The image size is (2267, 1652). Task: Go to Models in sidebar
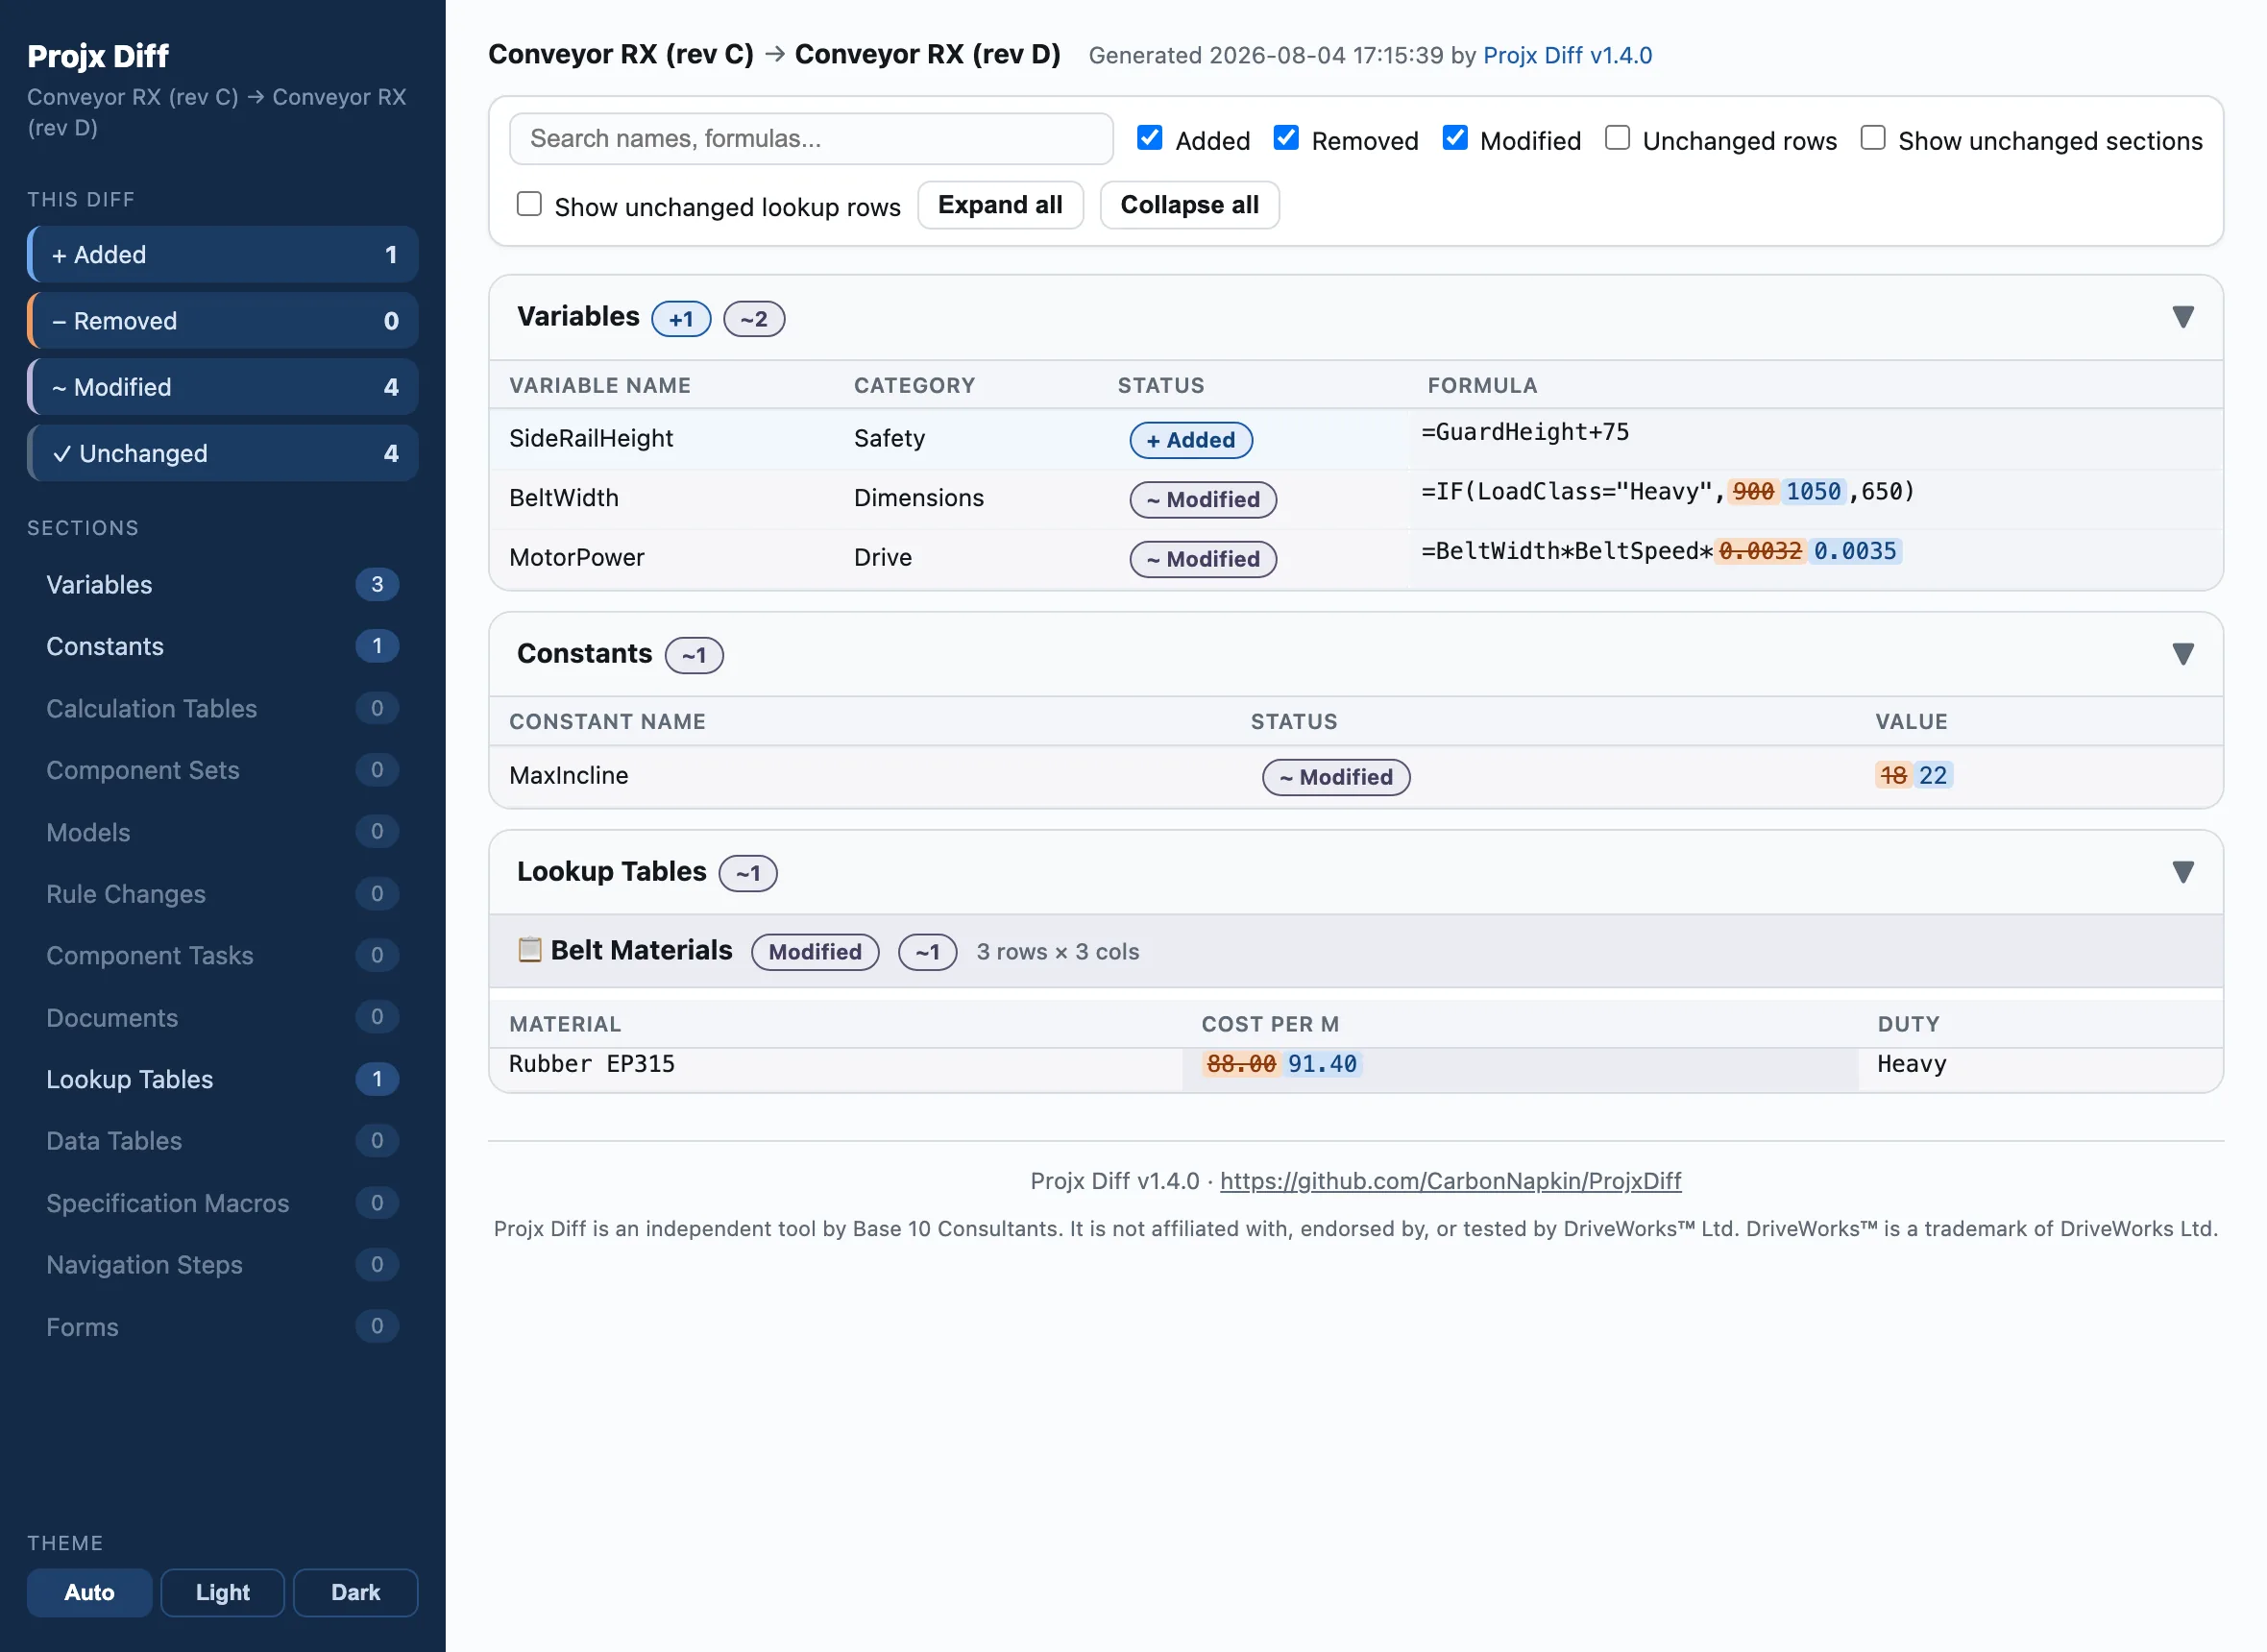click(222, 832)
